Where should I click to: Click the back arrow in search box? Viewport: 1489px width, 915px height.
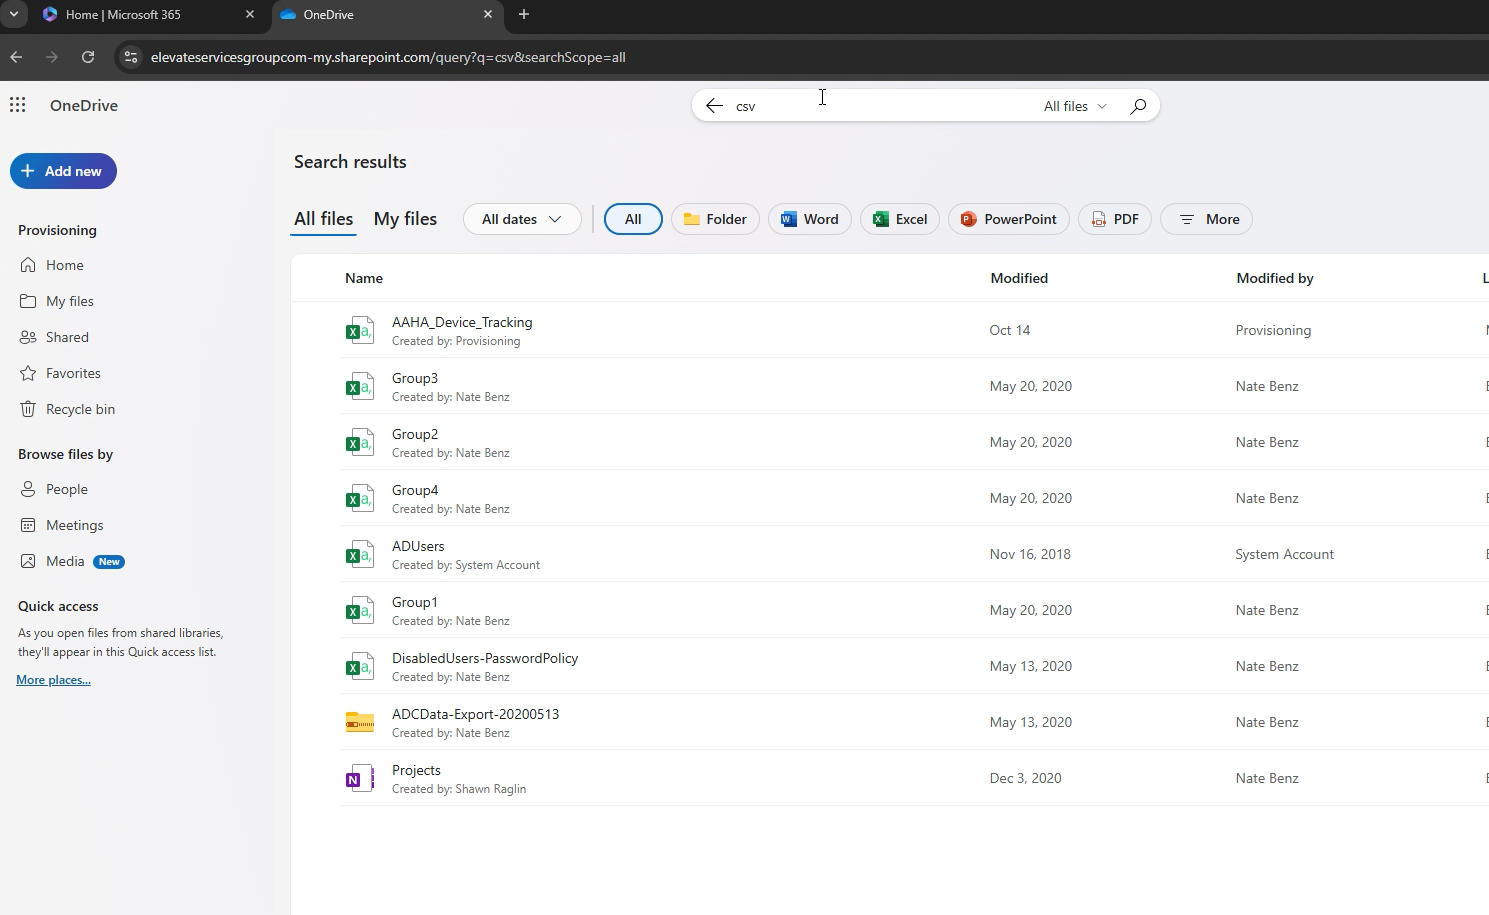(714, 106)
